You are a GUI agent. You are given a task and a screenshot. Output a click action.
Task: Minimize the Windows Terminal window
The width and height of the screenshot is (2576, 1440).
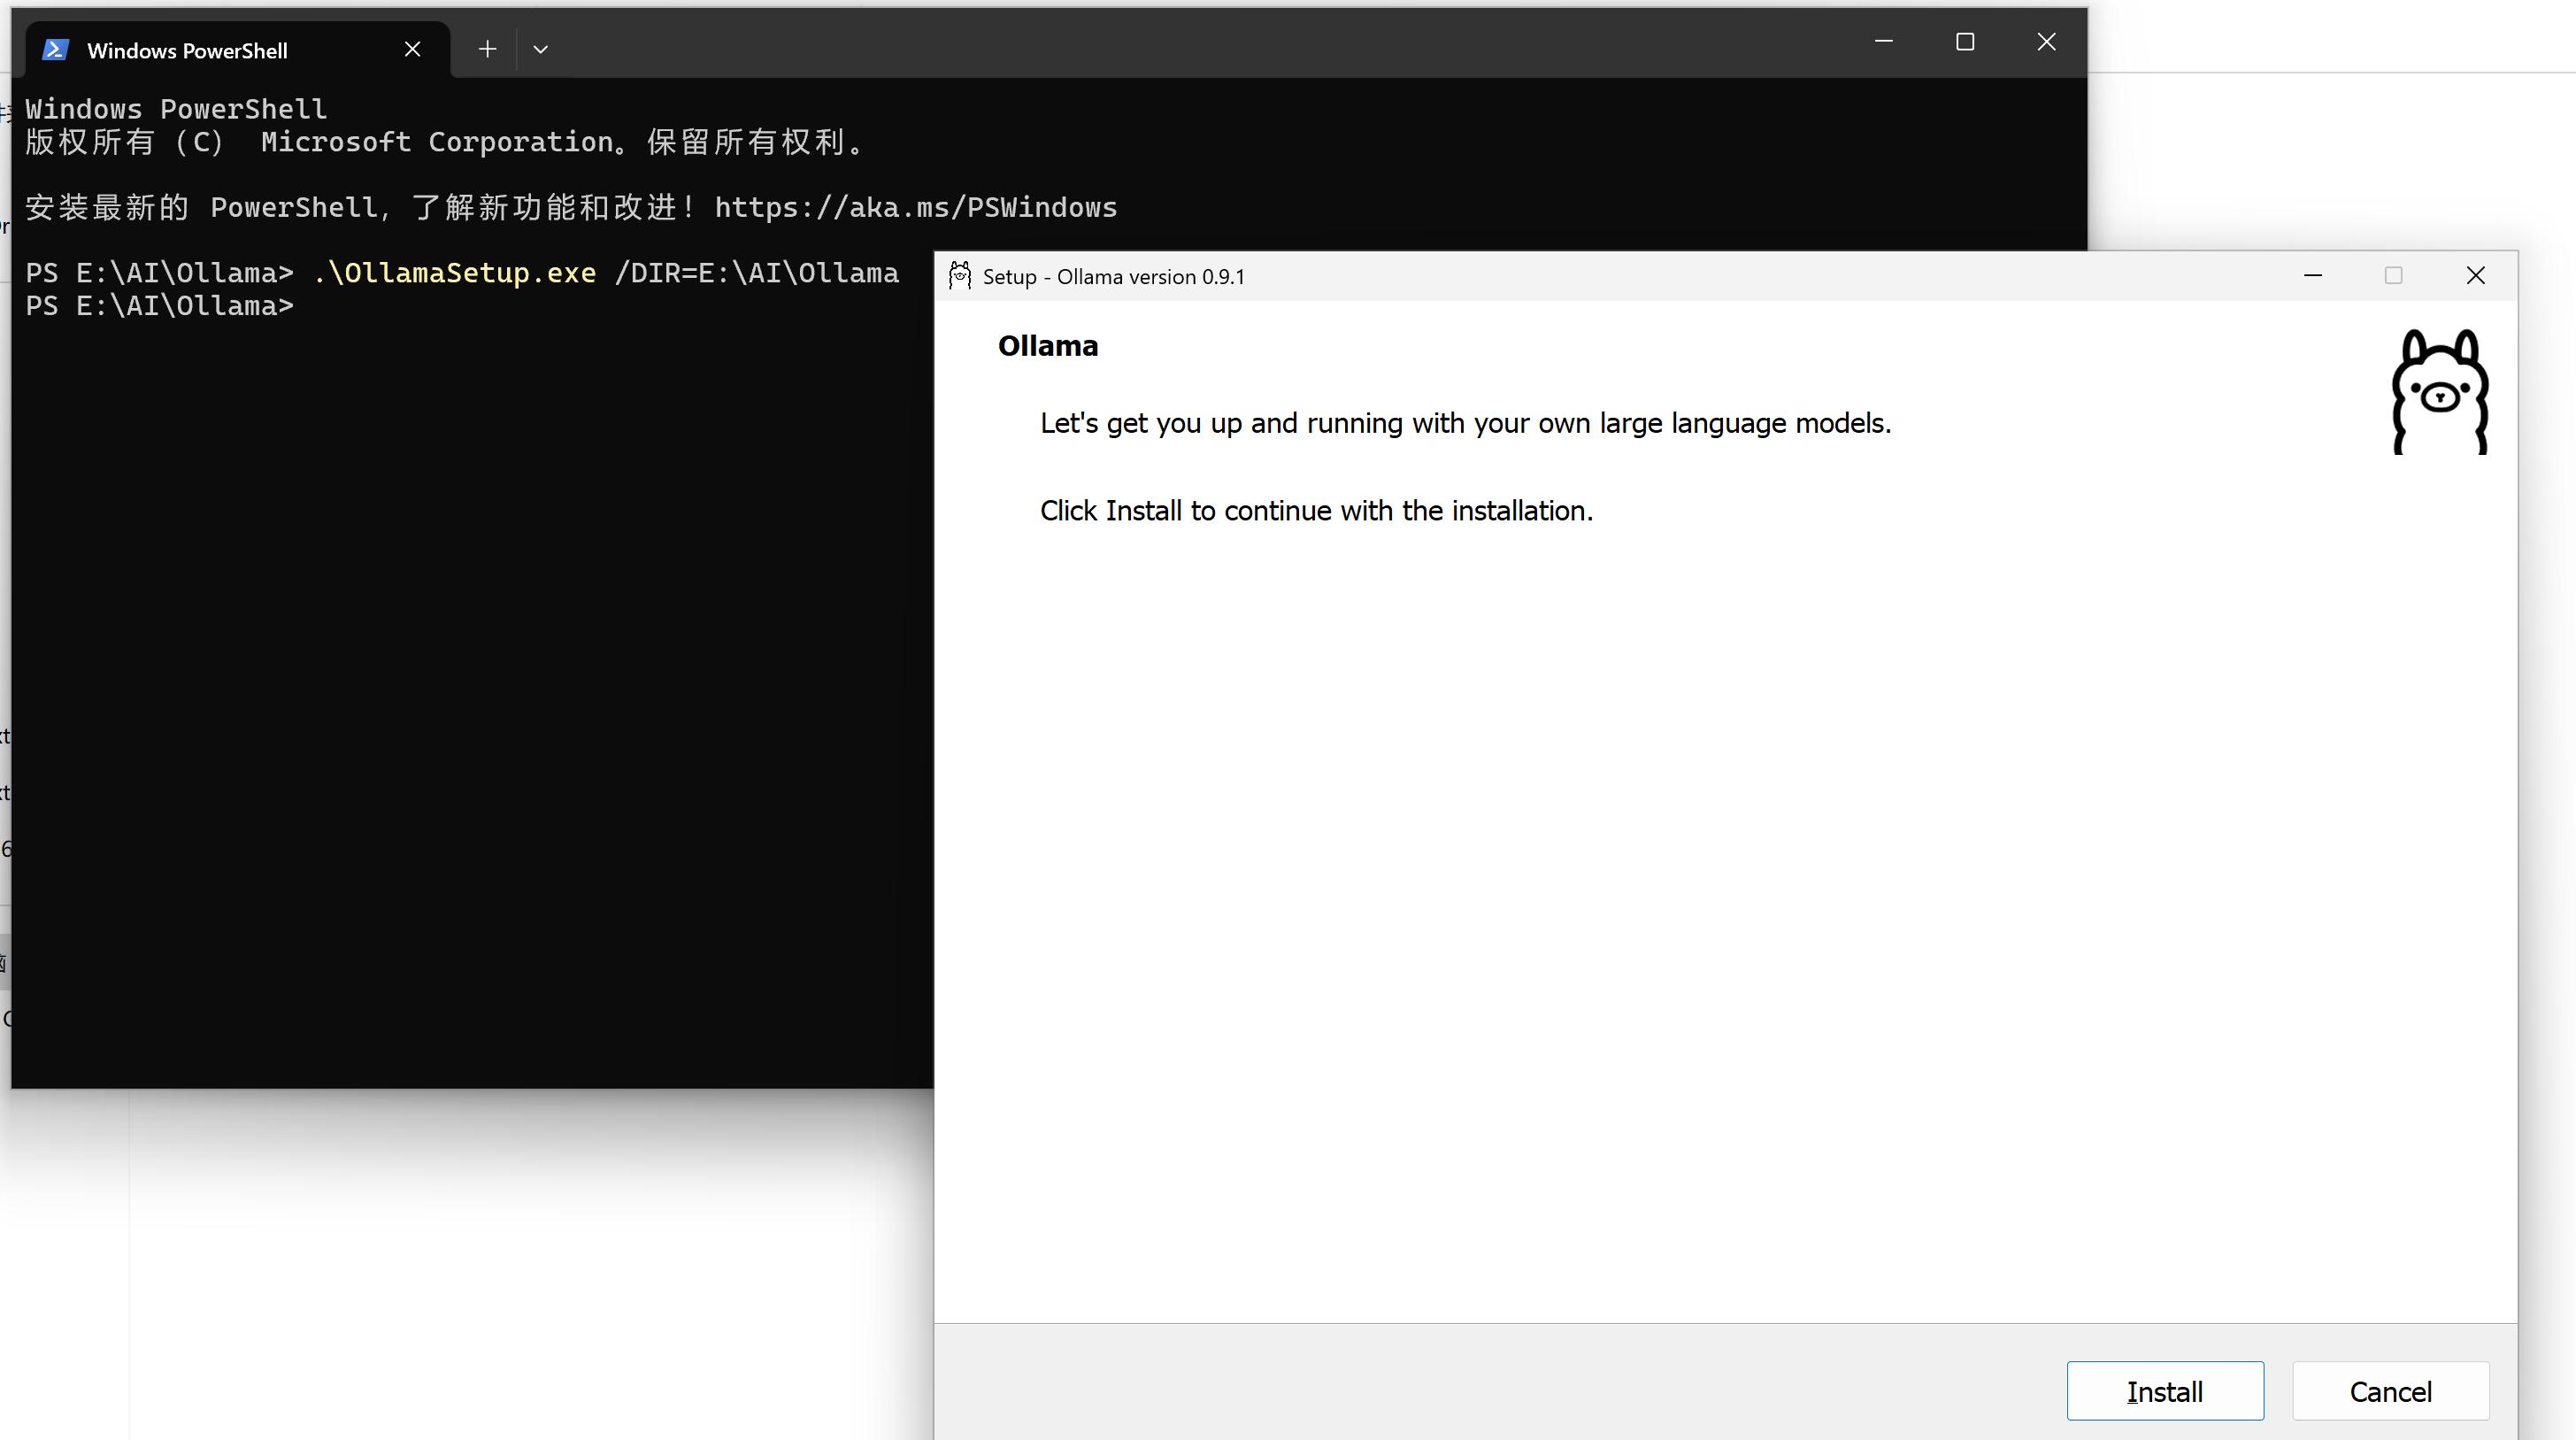pyautogui.click(x=1883, y=42)
